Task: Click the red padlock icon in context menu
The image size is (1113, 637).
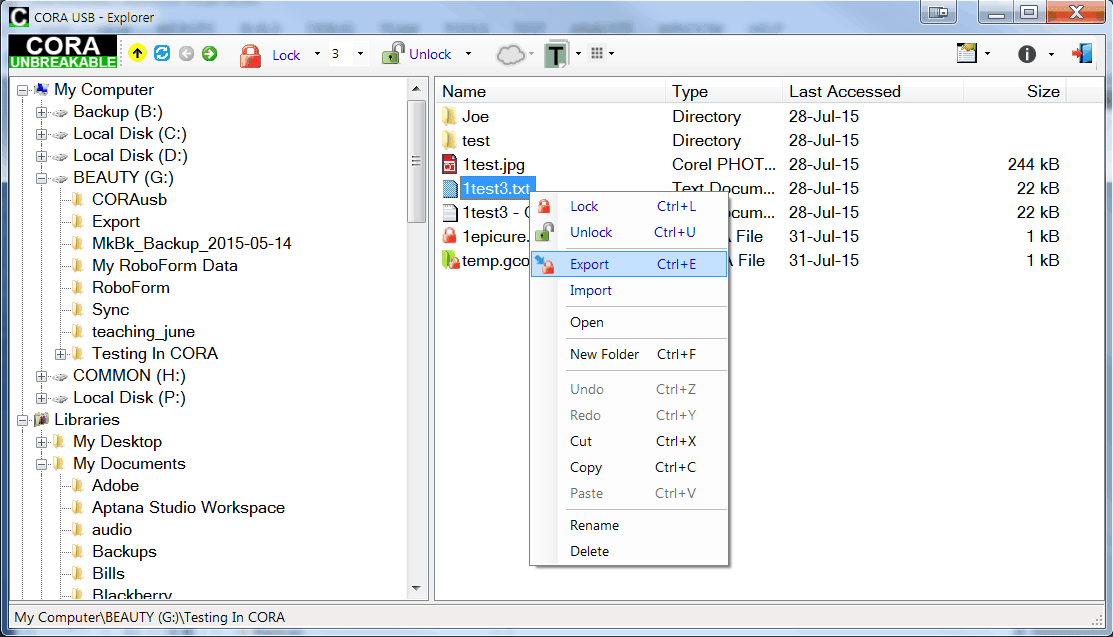Action: click(544, 207)
